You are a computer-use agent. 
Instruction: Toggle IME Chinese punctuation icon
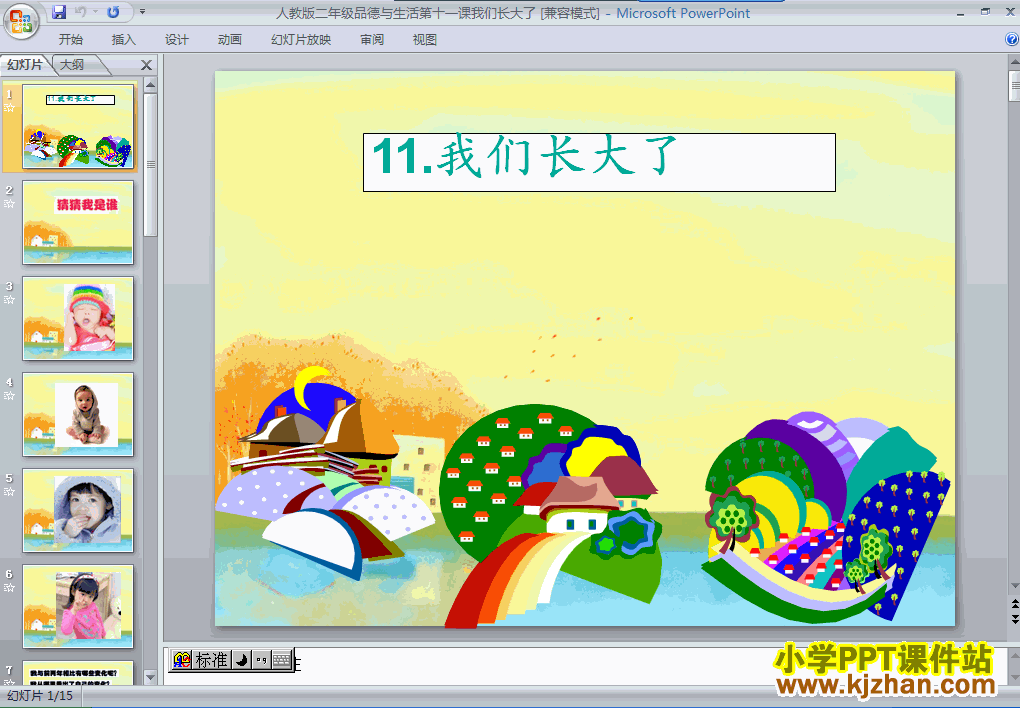point(262,660)
